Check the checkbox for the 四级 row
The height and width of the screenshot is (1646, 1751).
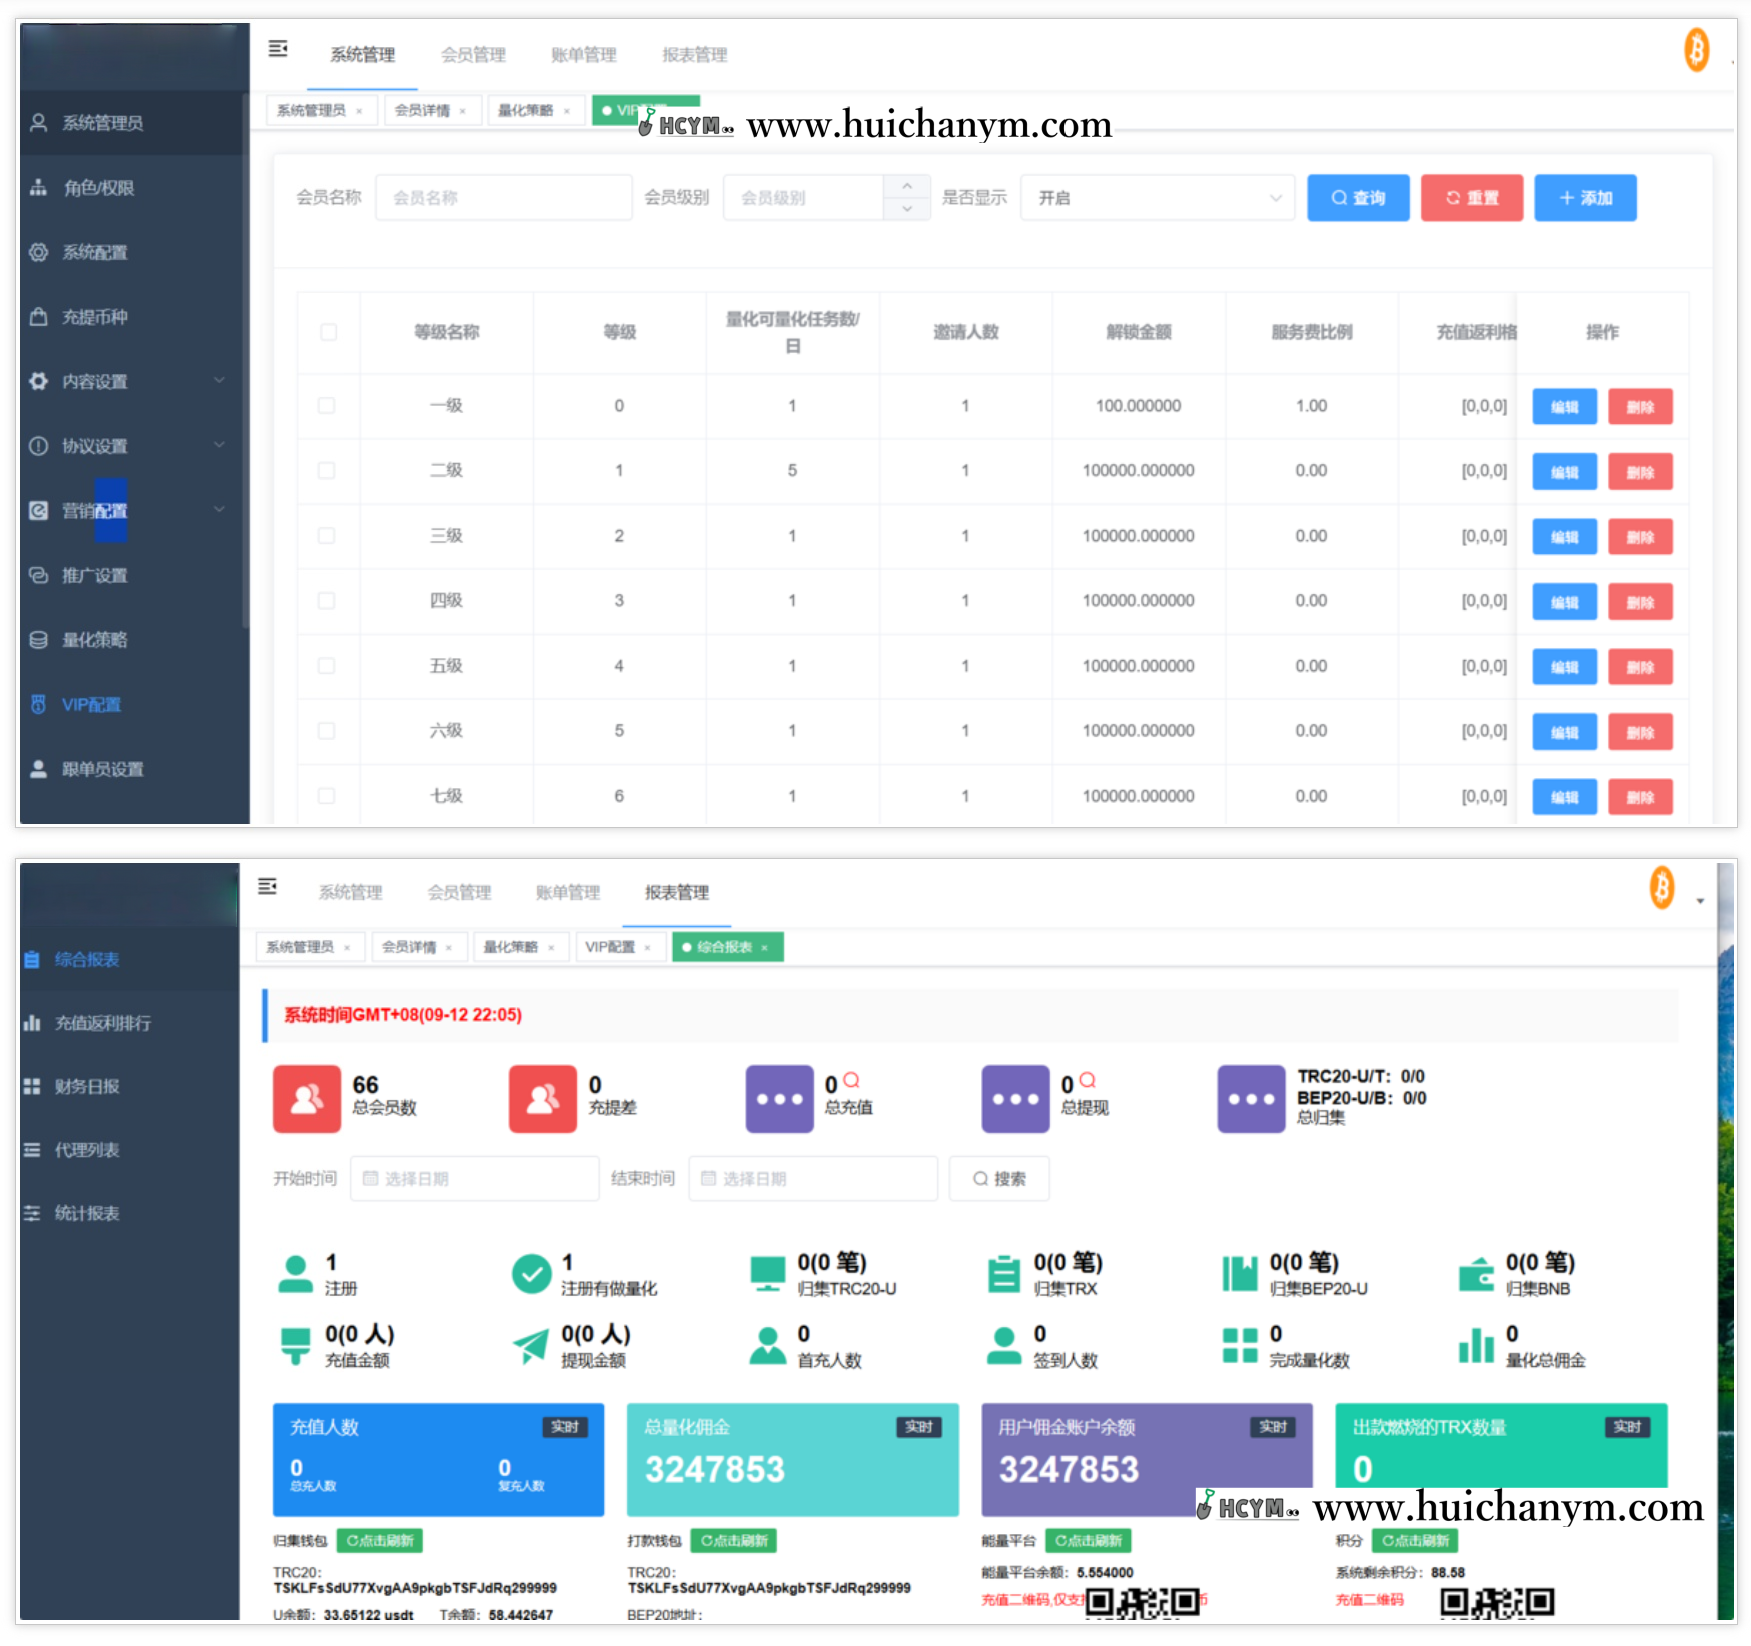[x=327, y=601]
